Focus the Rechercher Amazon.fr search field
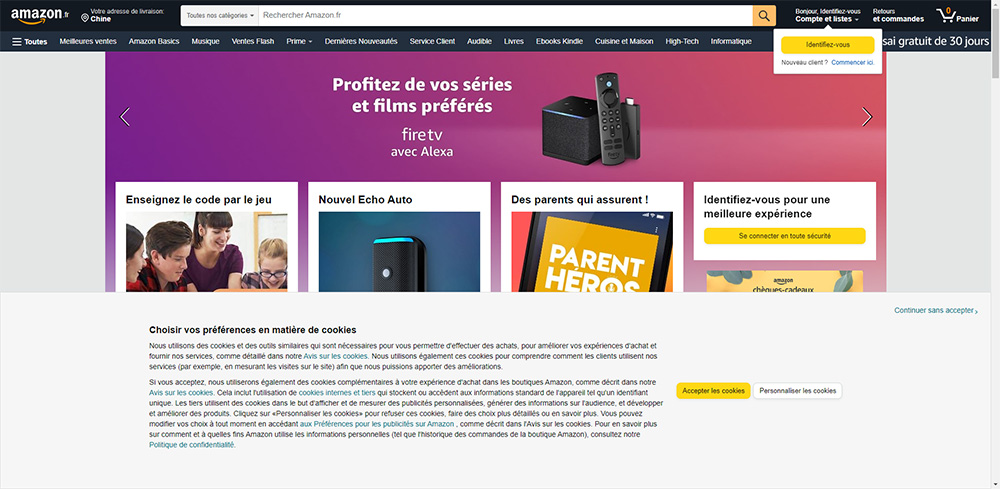1000x489 pixels. pyautogui.click(x=505, y=15)
